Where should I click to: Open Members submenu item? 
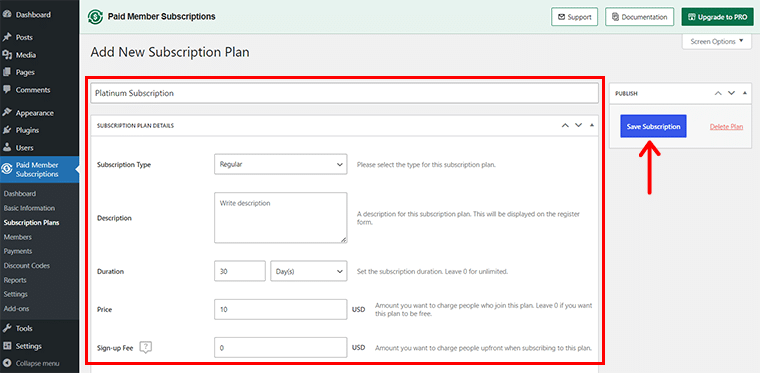[17, 237]
